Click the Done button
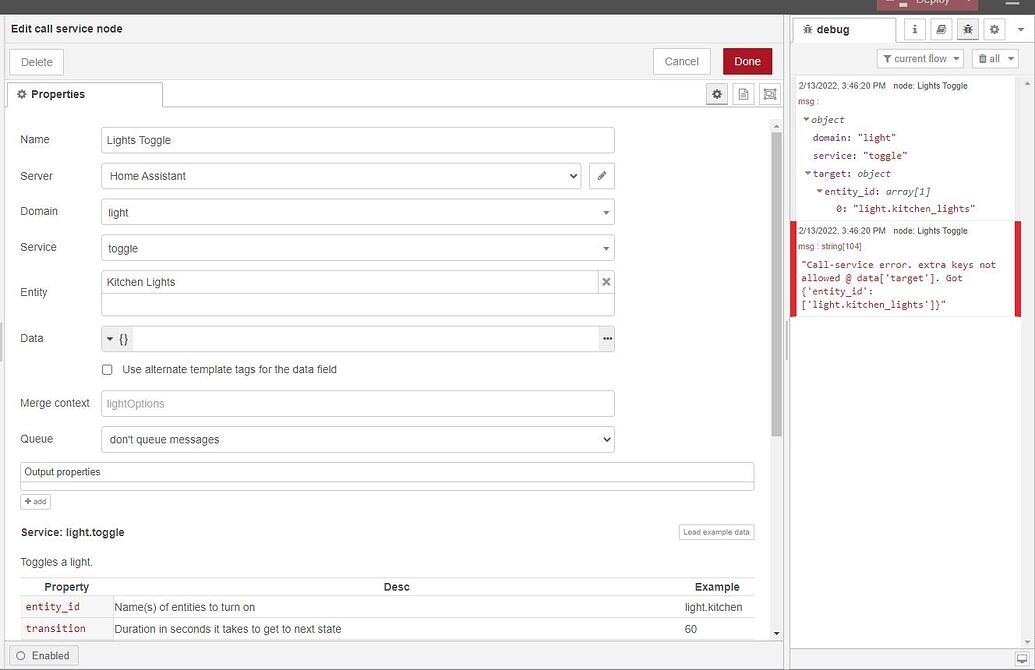The height and width of the screenshot is (670, 1035). tap(747, 61)
